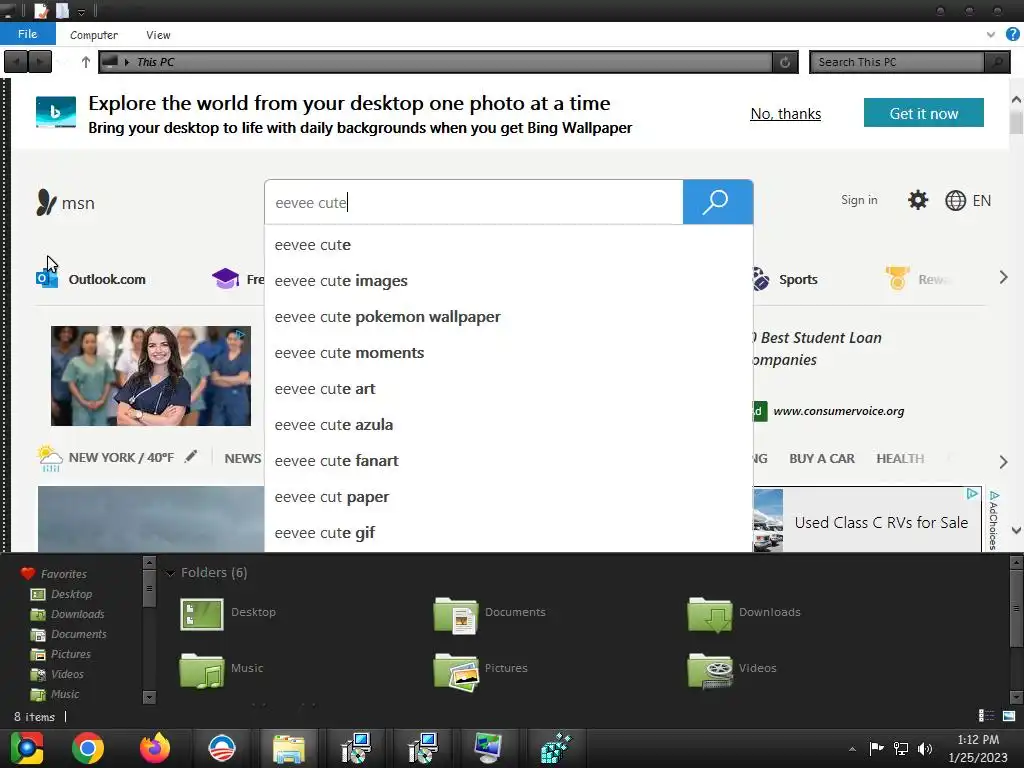1024x768 pixels.
Task: Open the View ribbon tab
Action: [158, 35]
